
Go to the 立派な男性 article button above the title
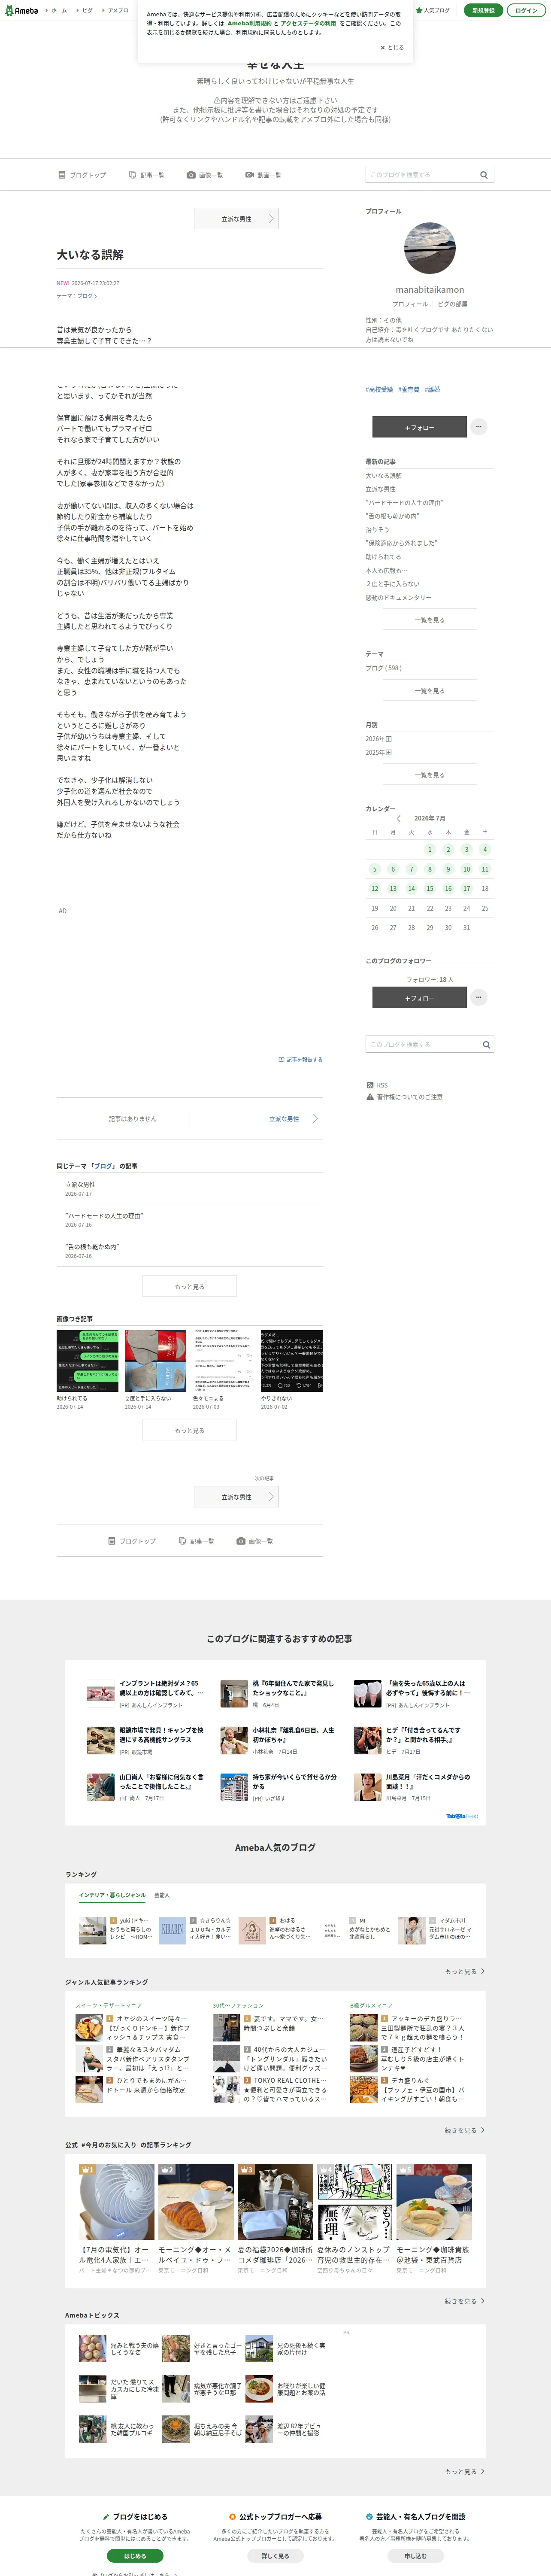coord(236,218)
